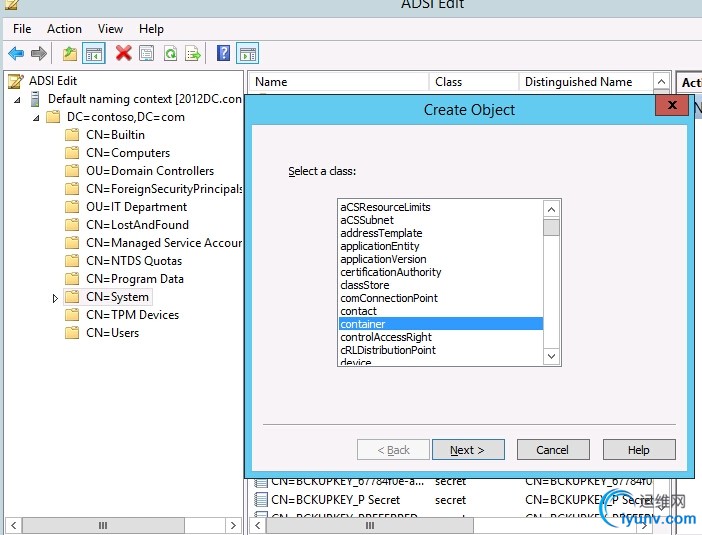Select CN=Users in the tree
The image size is (702, 535).
pyautogui.click(x=112, y=333)
